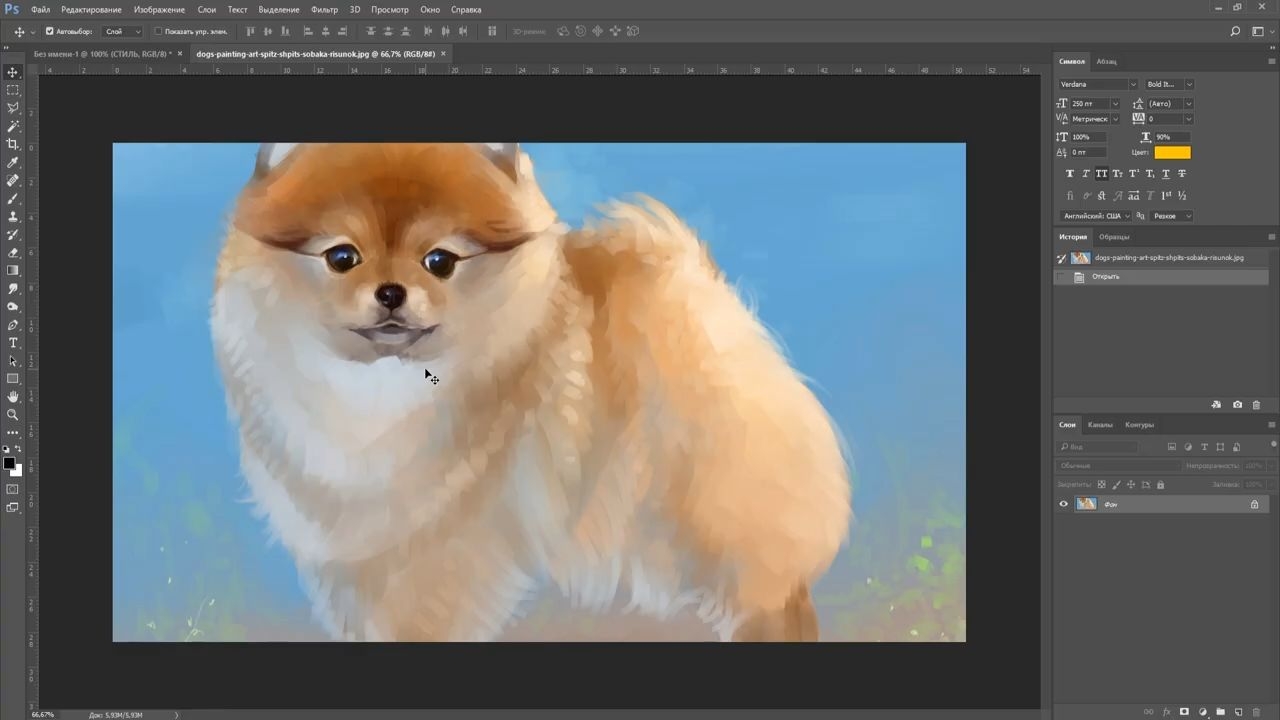Click the horizontal scale 90% field

(x=1173, y=137)
